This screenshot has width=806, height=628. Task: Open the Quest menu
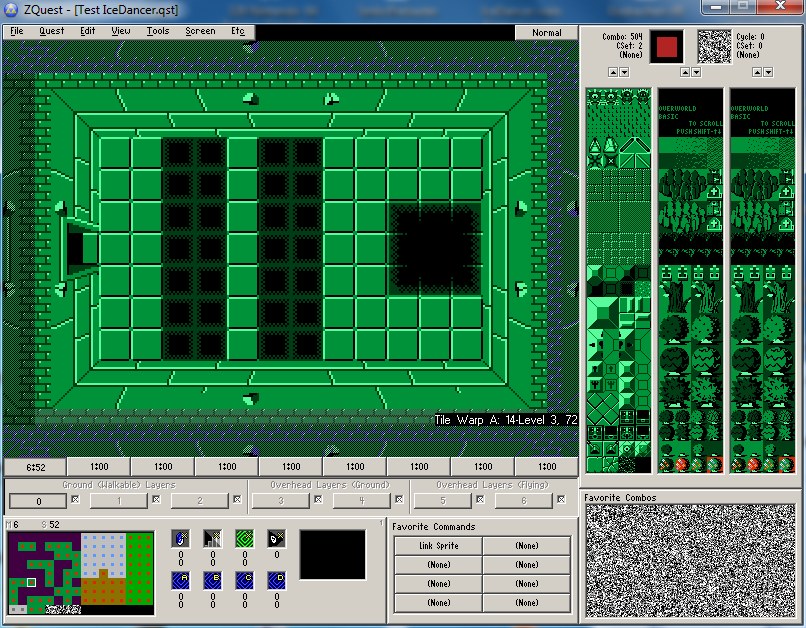point(51,31)
